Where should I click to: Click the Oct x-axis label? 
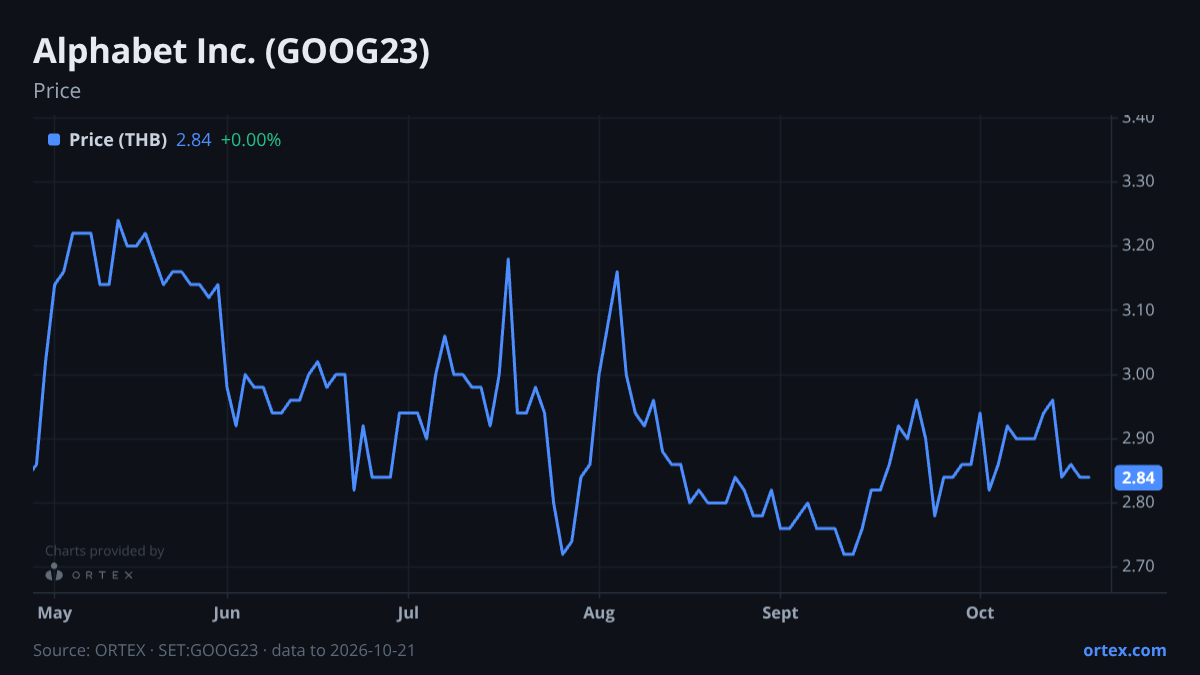point(980,613)
